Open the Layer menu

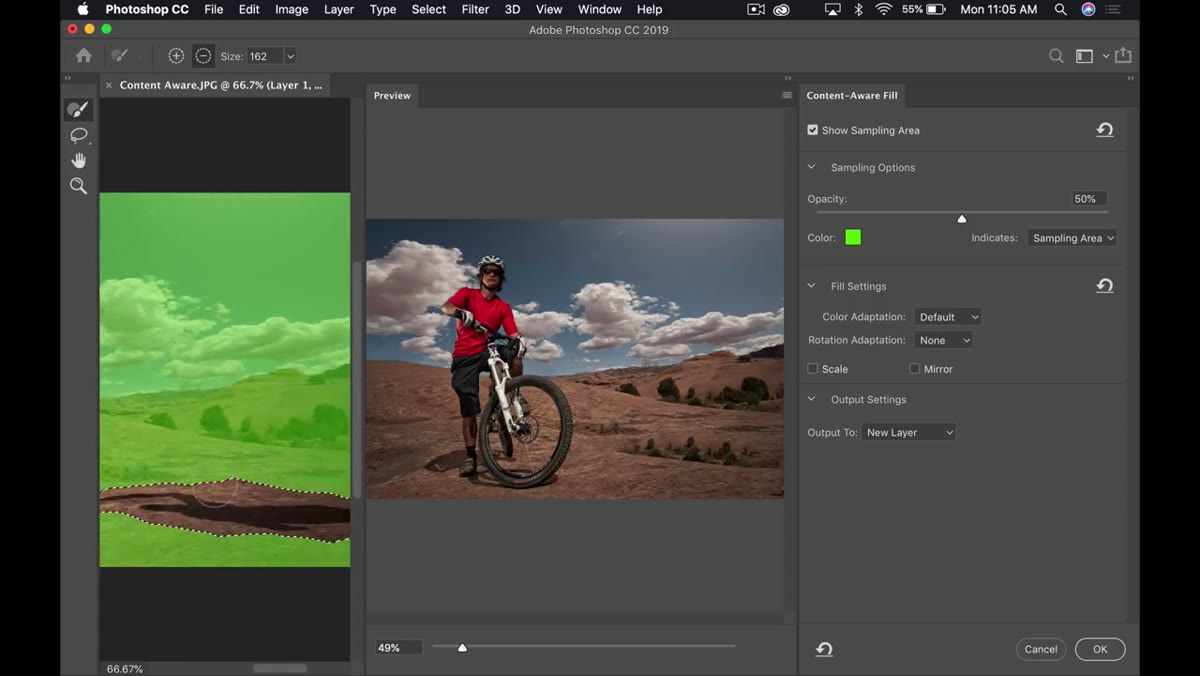tap(339, 9)
